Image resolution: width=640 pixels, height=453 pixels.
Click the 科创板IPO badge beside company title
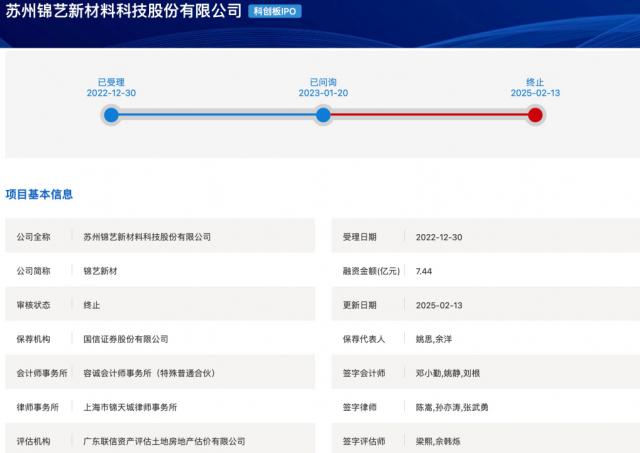coord(275,11)
